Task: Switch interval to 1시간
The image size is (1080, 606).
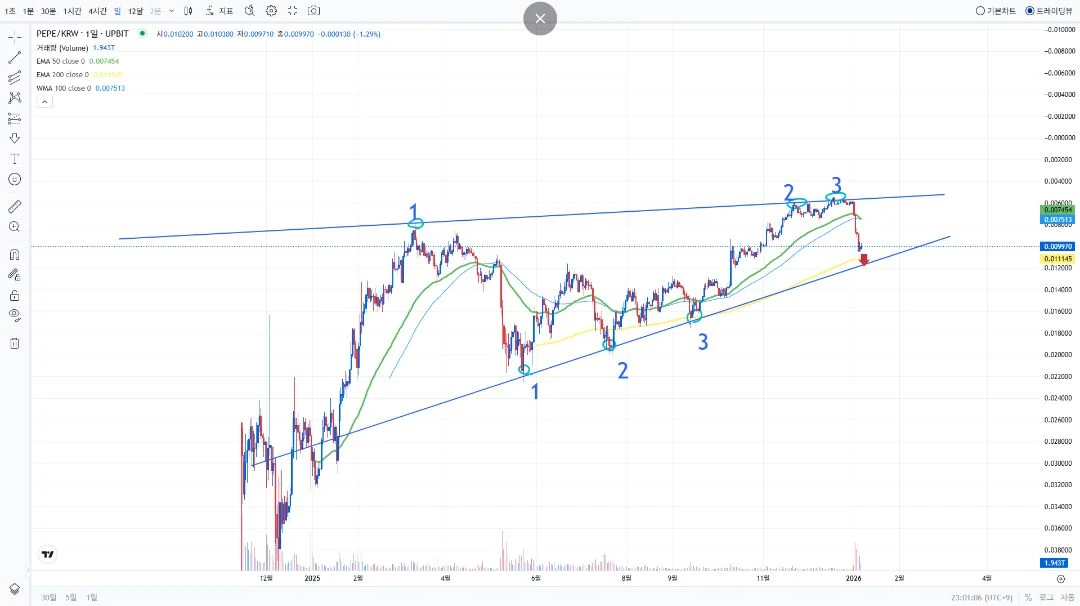Action: coord(72,11)
